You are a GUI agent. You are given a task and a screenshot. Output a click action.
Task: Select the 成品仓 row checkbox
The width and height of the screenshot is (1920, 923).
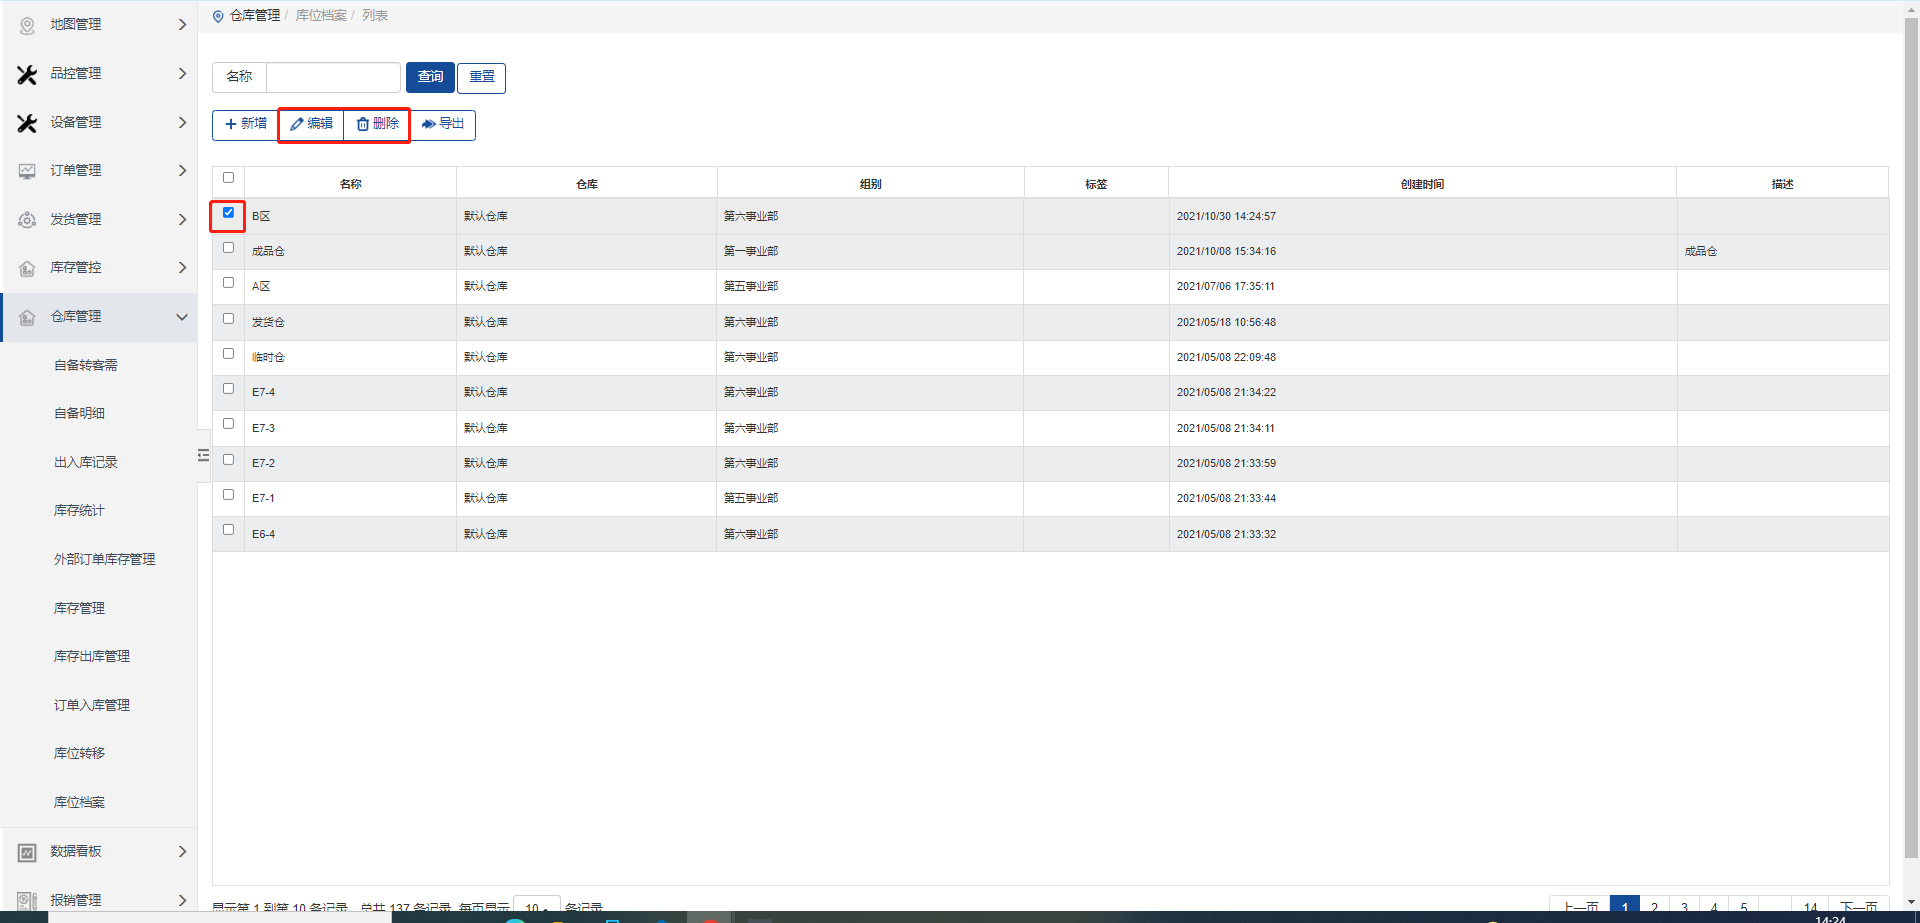[228, 248]
